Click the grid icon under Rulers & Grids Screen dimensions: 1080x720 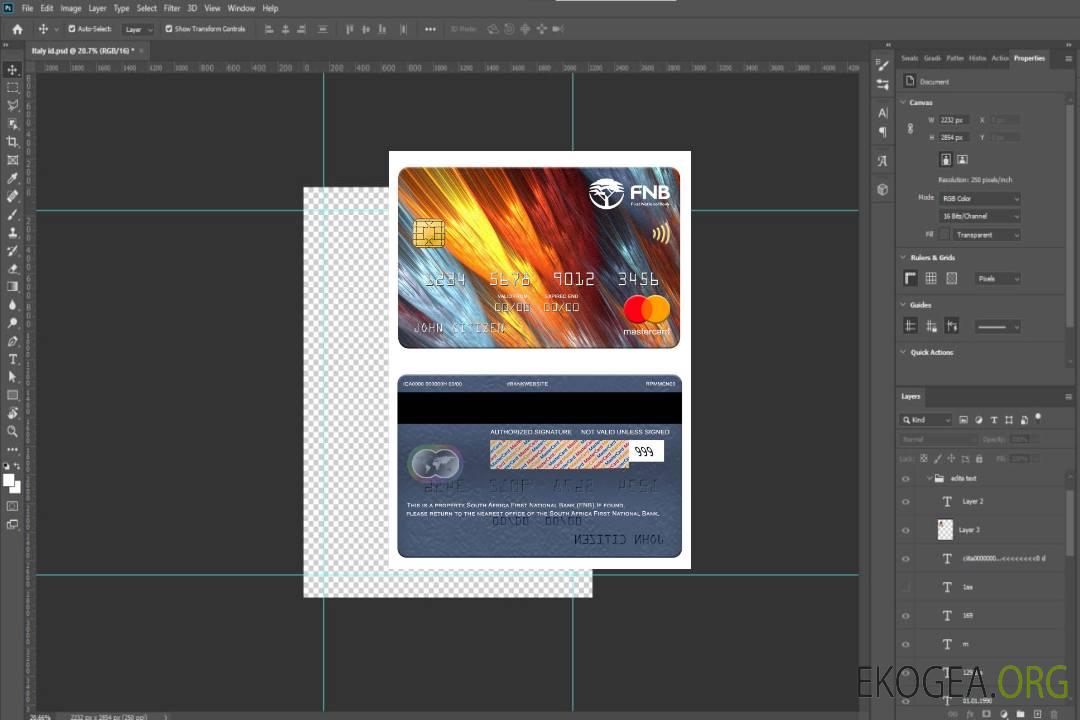(930, 278)
